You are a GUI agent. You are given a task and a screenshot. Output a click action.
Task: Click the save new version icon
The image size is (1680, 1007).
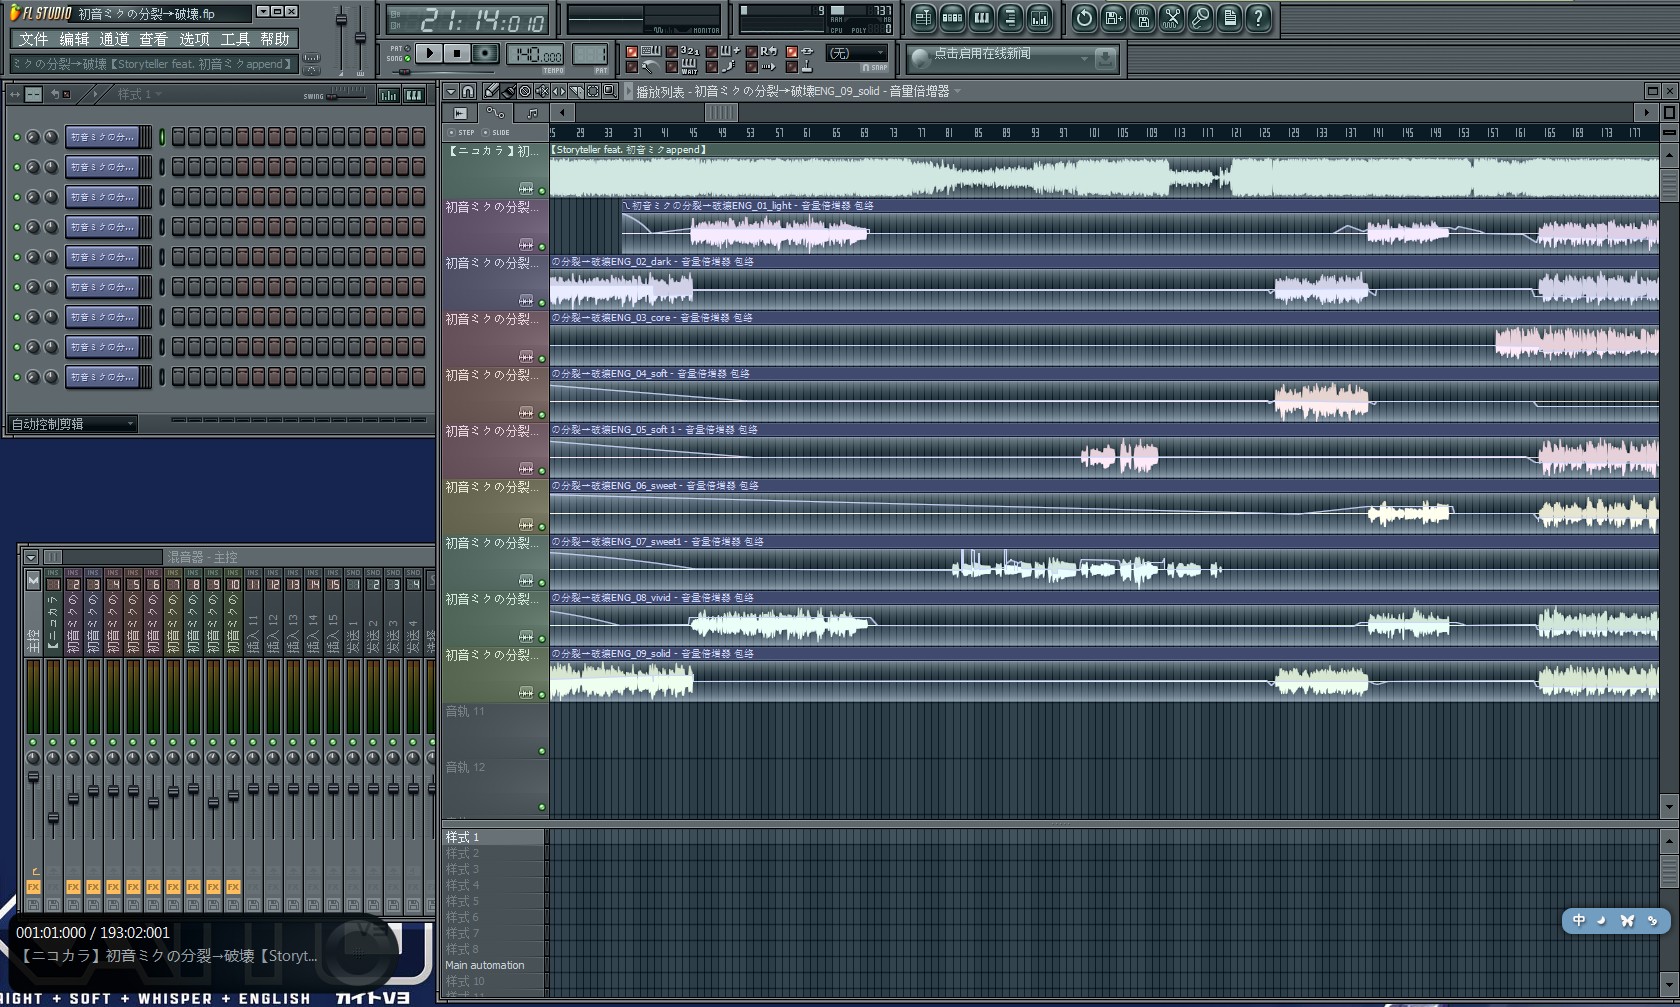[1113, 18]
